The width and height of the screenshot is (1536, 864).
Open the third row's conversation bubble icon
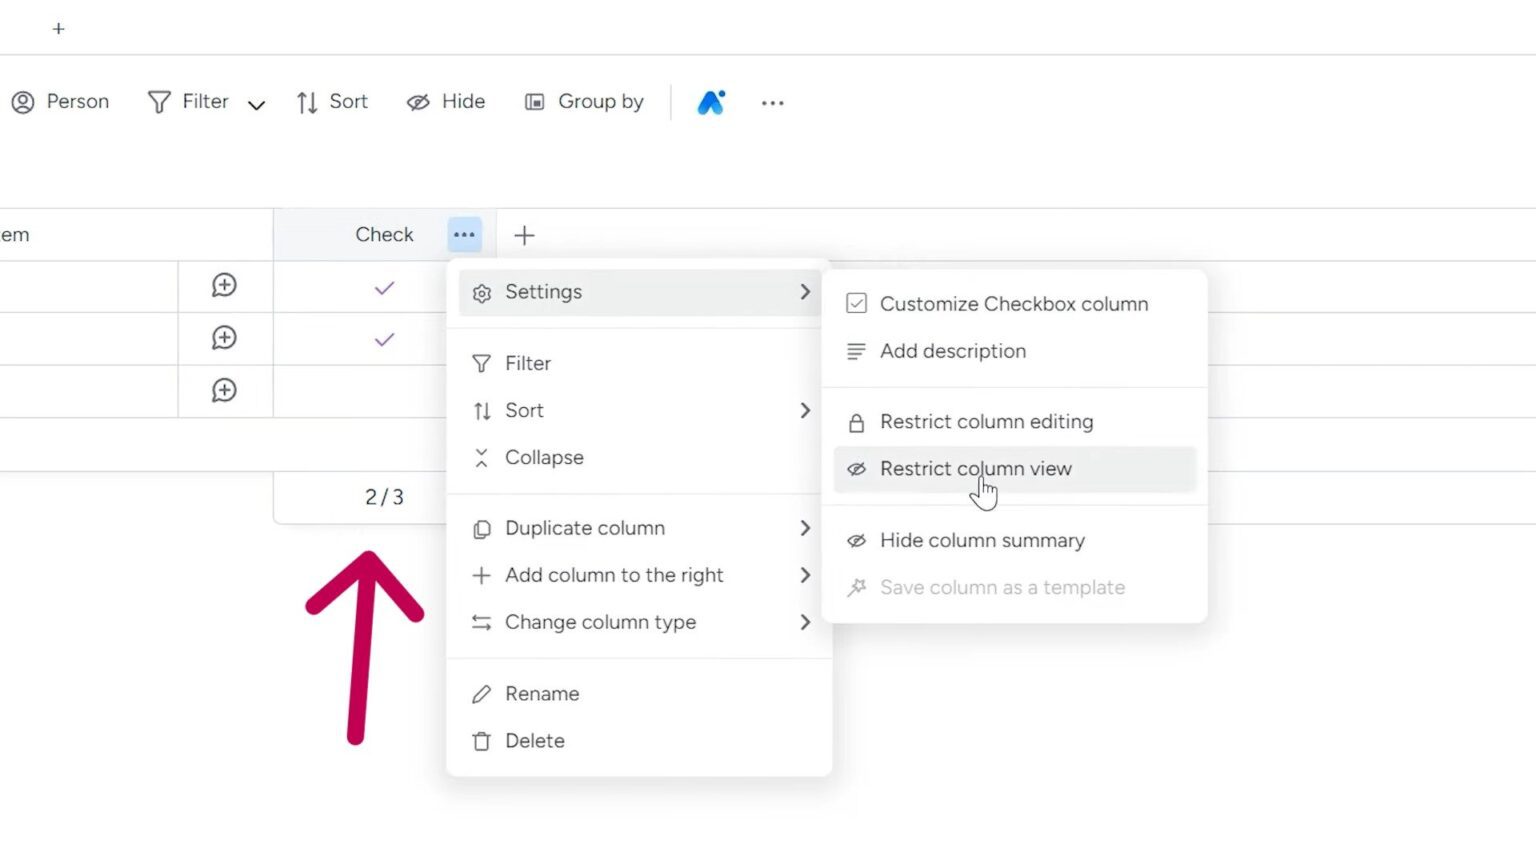coord(224,390)
